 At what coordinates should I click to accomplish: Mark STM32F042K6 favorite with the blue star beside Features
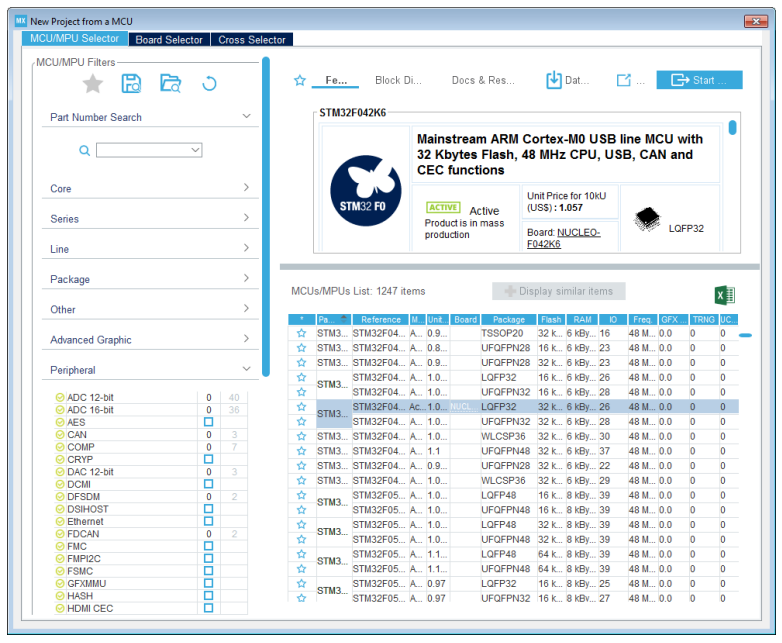300,80
